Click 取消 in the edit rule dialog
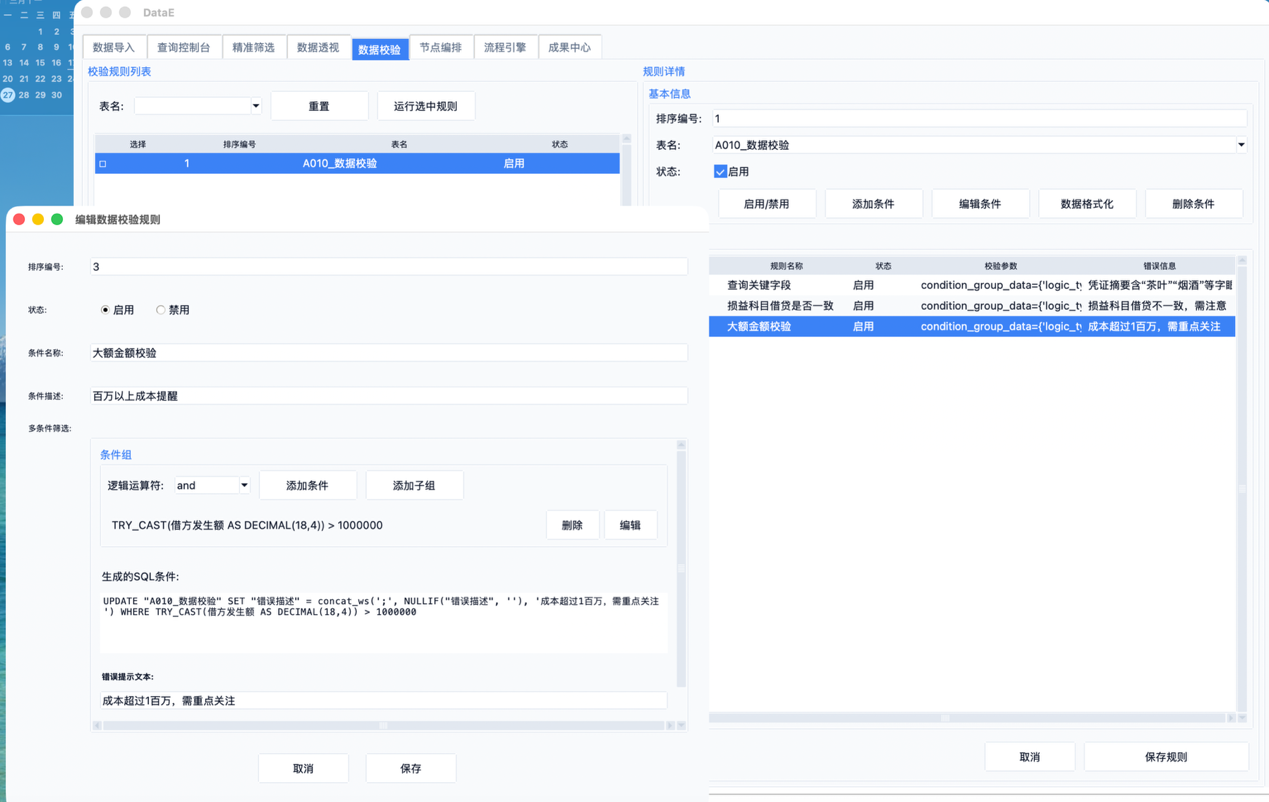The image size is (1269, 802). [x=303, y=768]
